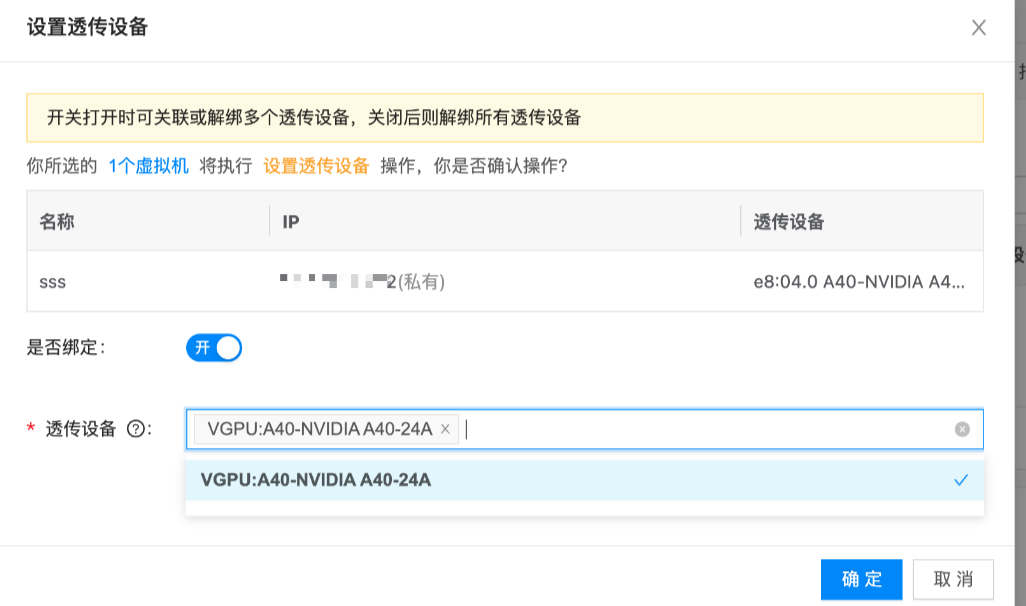
Task: Click the help icon beside 透传设备 label
Action: pos(136,429)
